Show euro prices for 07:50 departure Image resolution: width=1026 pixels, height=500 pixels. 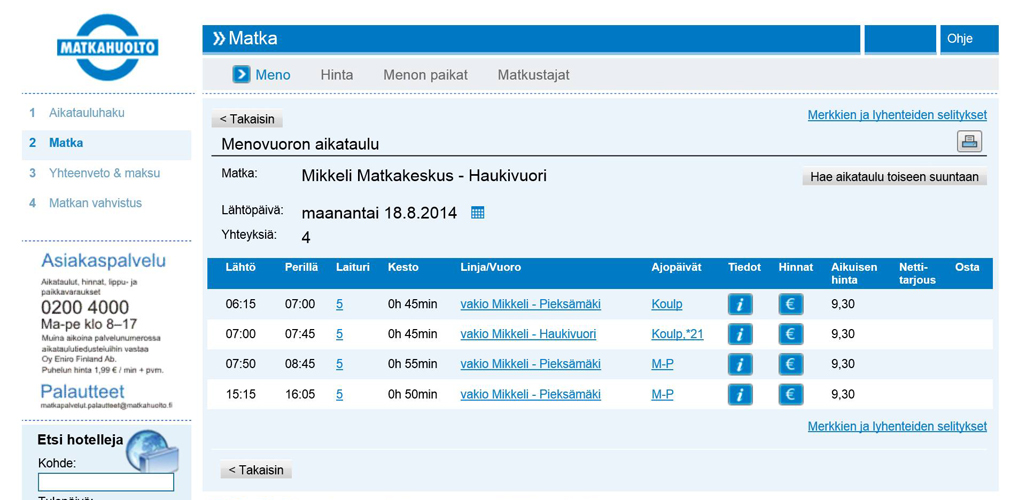[x=790, y=365]
